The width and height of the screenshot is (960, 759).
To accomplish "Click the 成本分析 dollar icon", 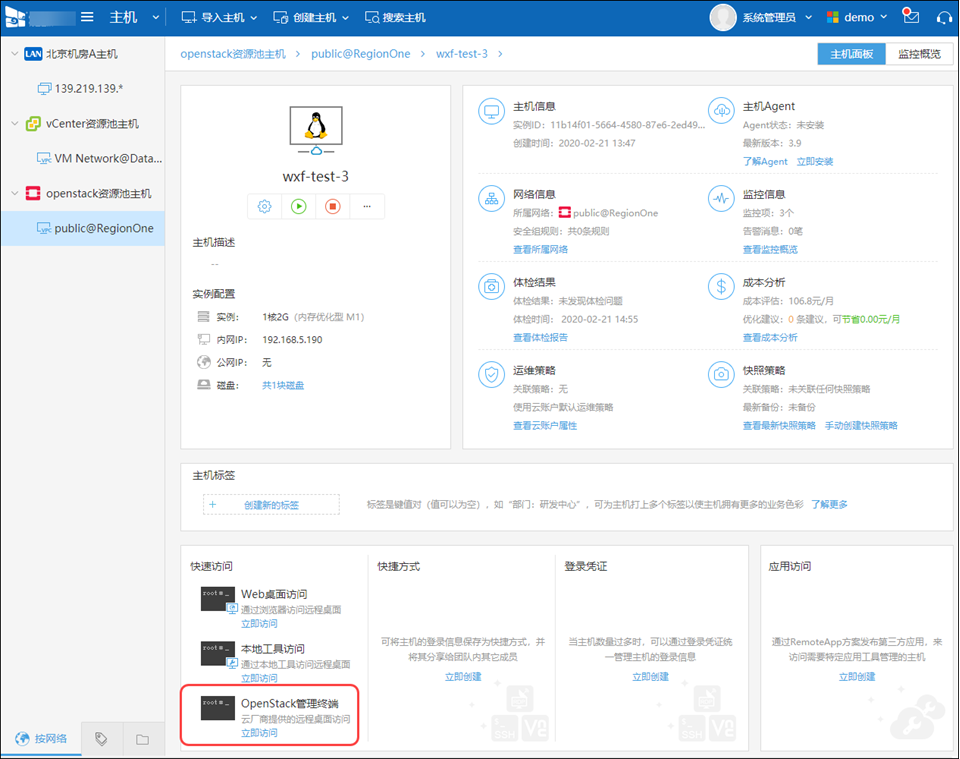I will (x=721, y=286).
